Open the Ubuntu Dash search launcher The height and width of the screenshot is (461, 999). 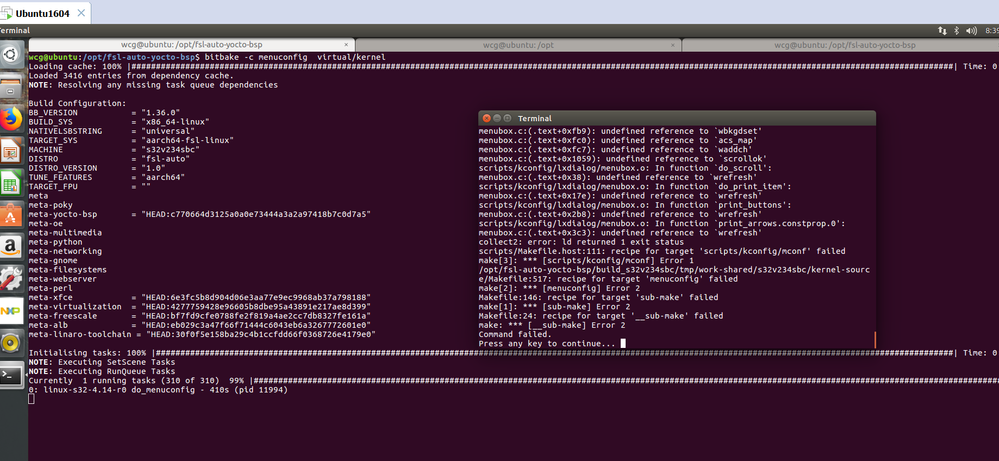tap(11, 54)
